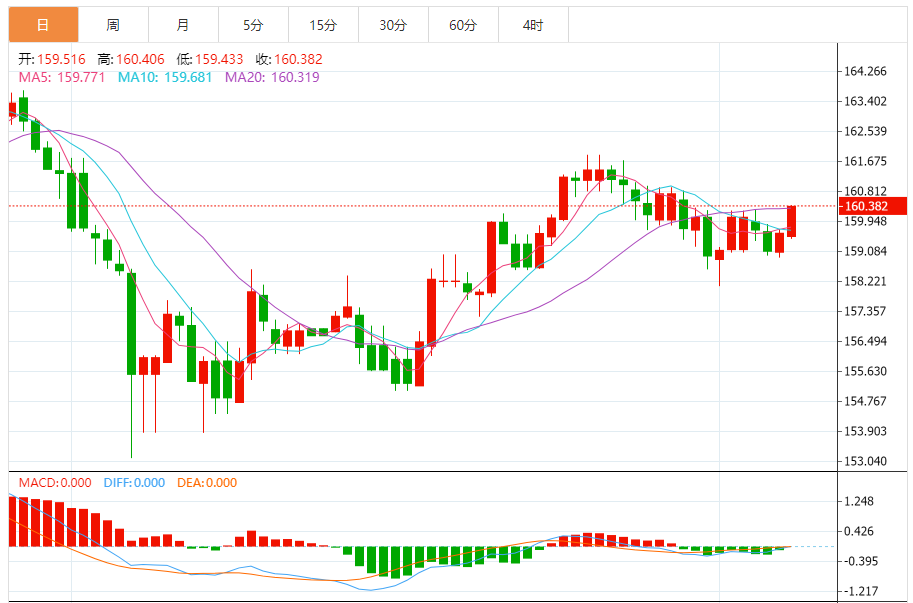Screen dimensions: 913x603
Task: Click the DEA:0.000 indicator label
Action: point(207,483)
